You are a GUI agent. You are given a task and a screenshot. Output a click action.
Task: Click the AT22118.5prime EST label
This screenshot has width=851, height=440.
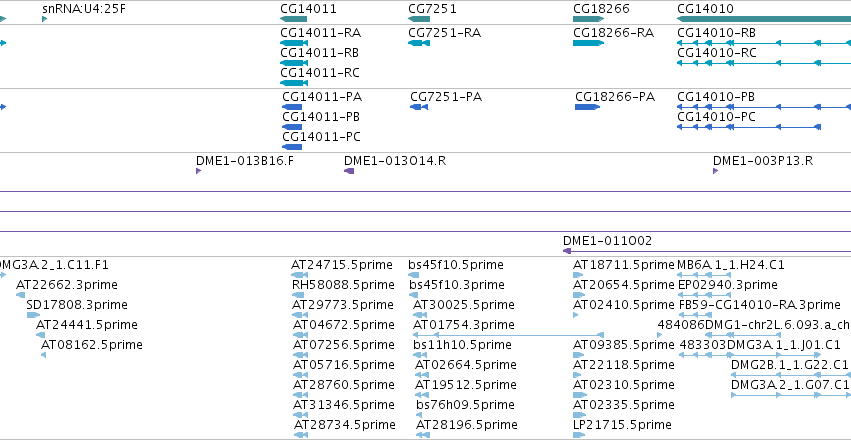(x=624, y=364)
